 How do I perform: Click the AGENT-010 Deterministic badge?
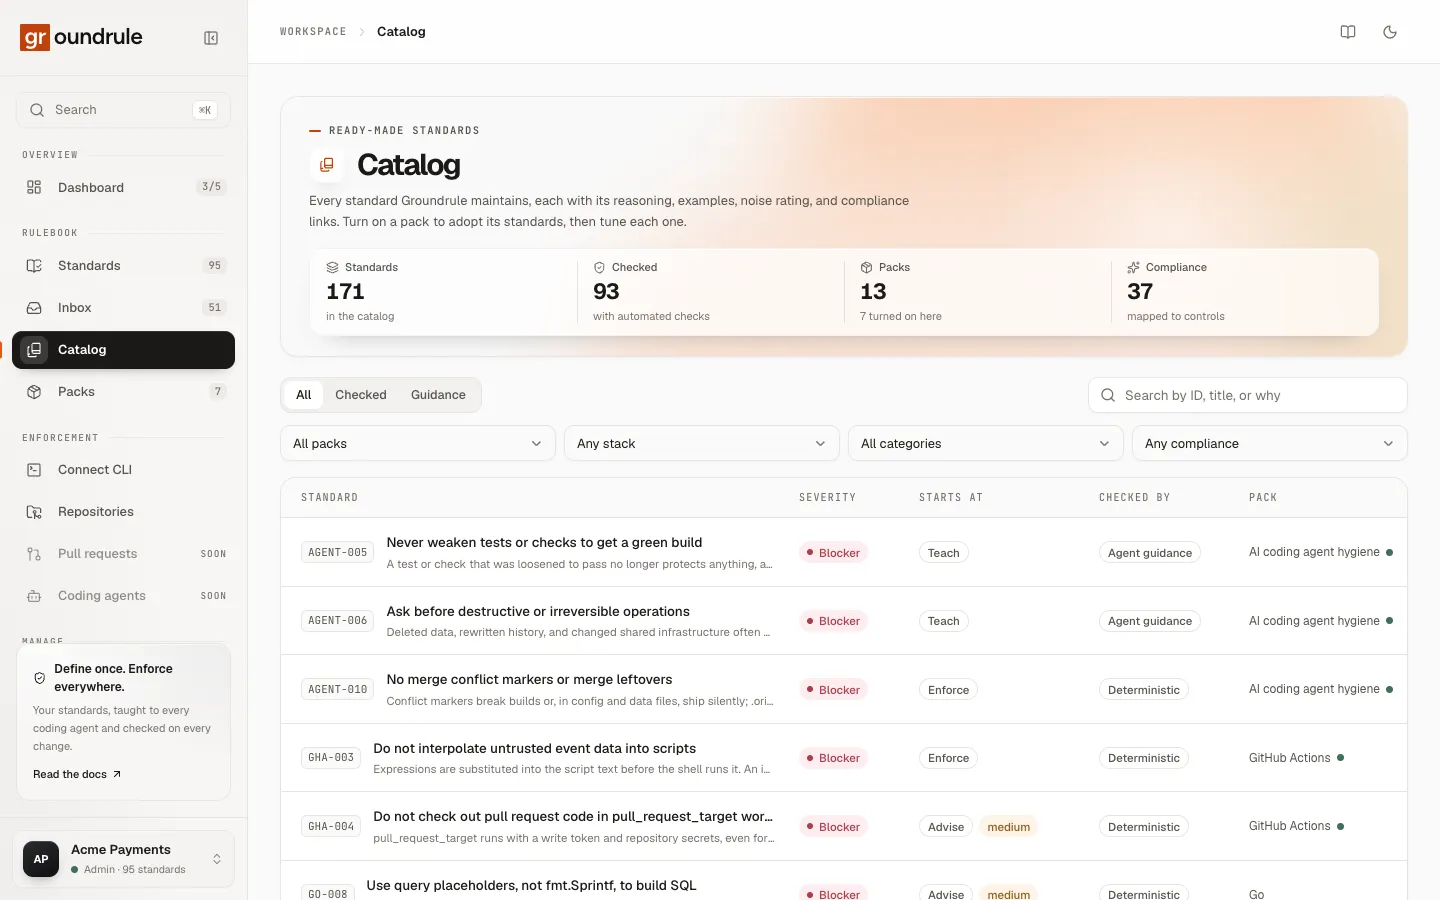(1144, 690)
